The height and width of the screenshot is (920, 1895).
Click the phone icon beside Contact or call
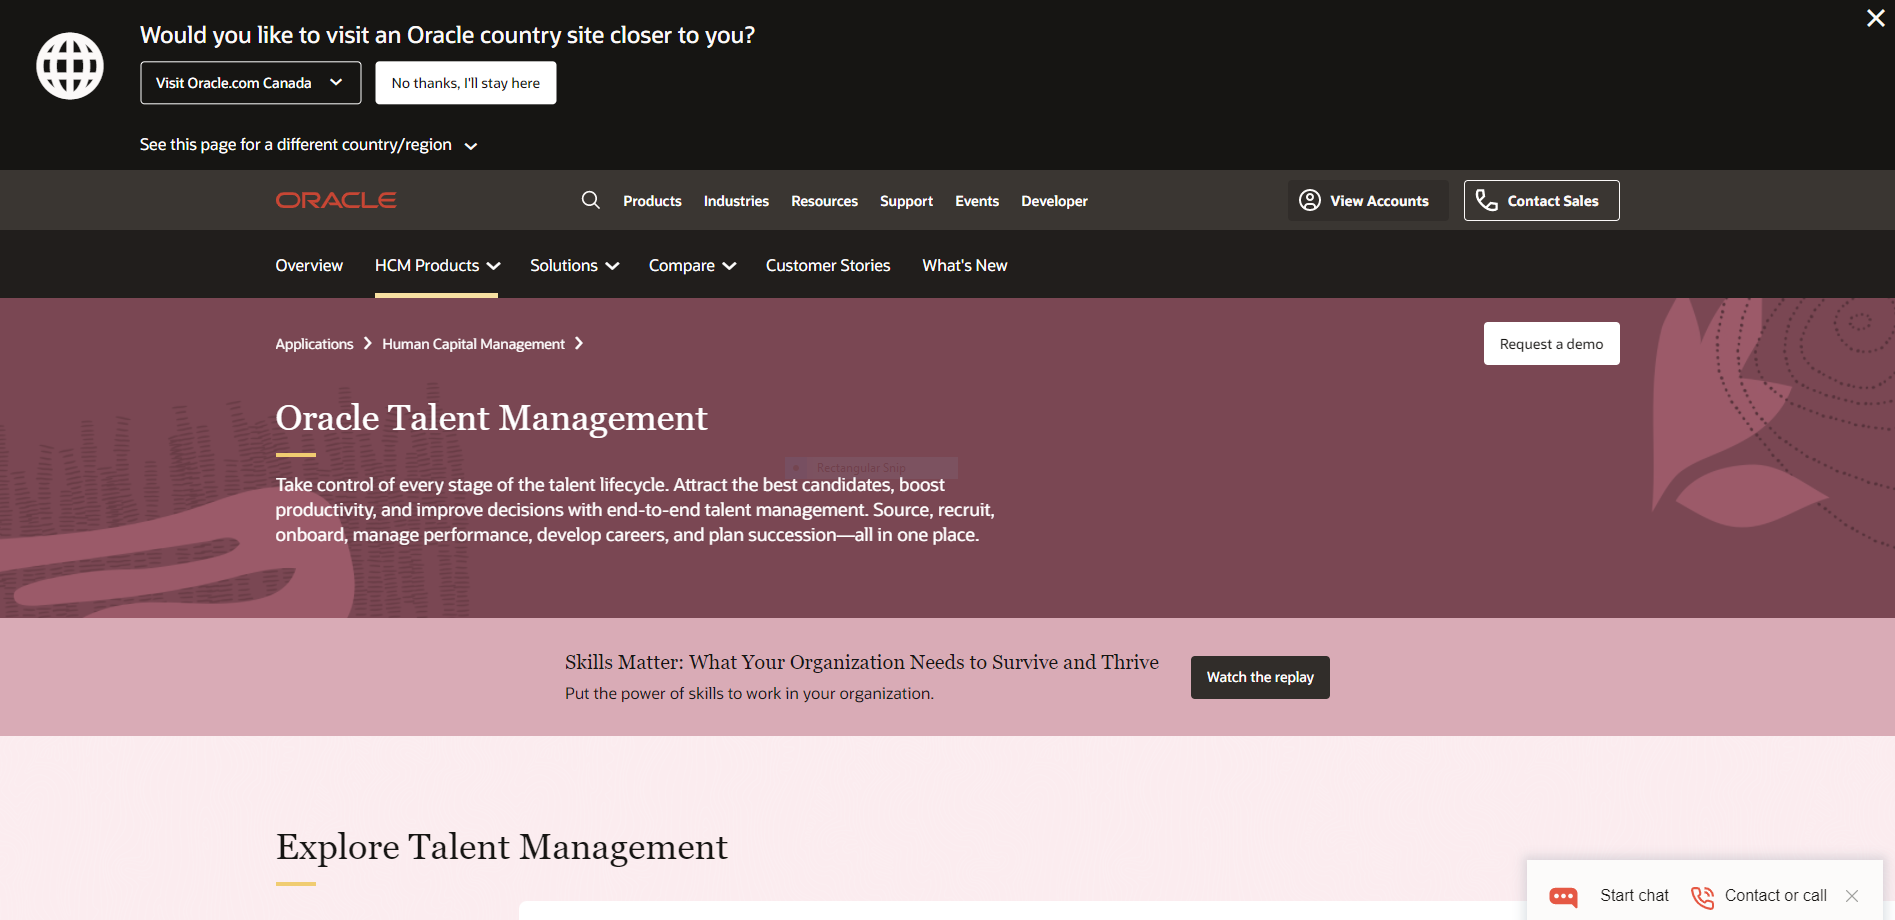1702,896
